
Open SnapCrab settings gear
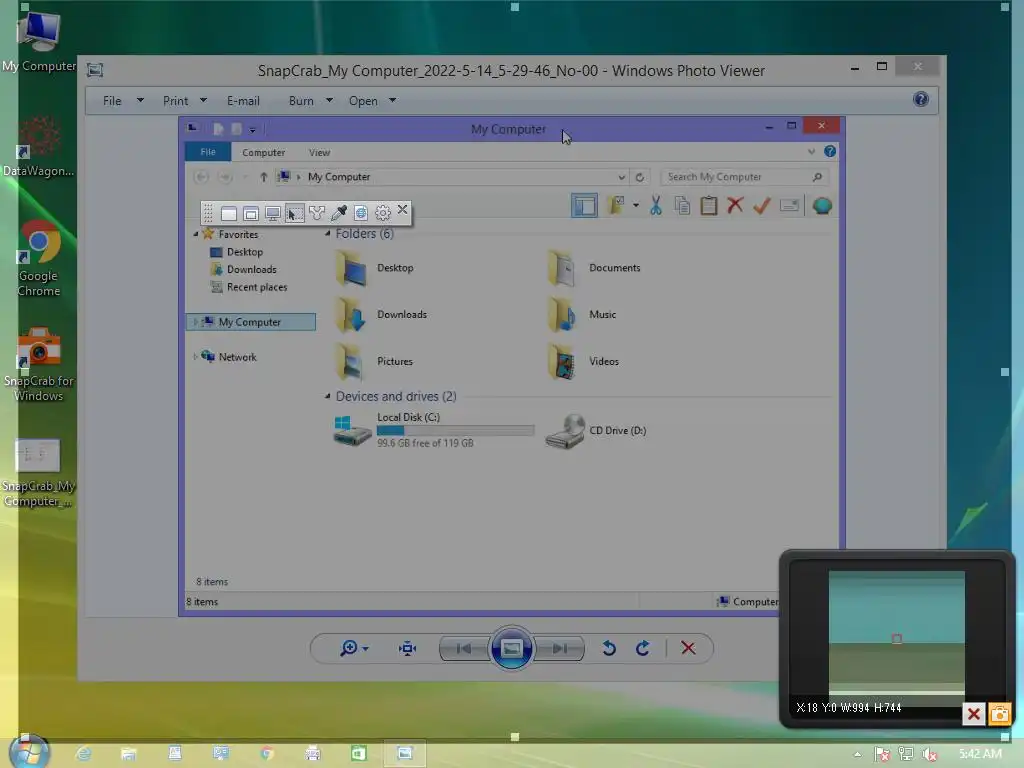coord(383,213)
